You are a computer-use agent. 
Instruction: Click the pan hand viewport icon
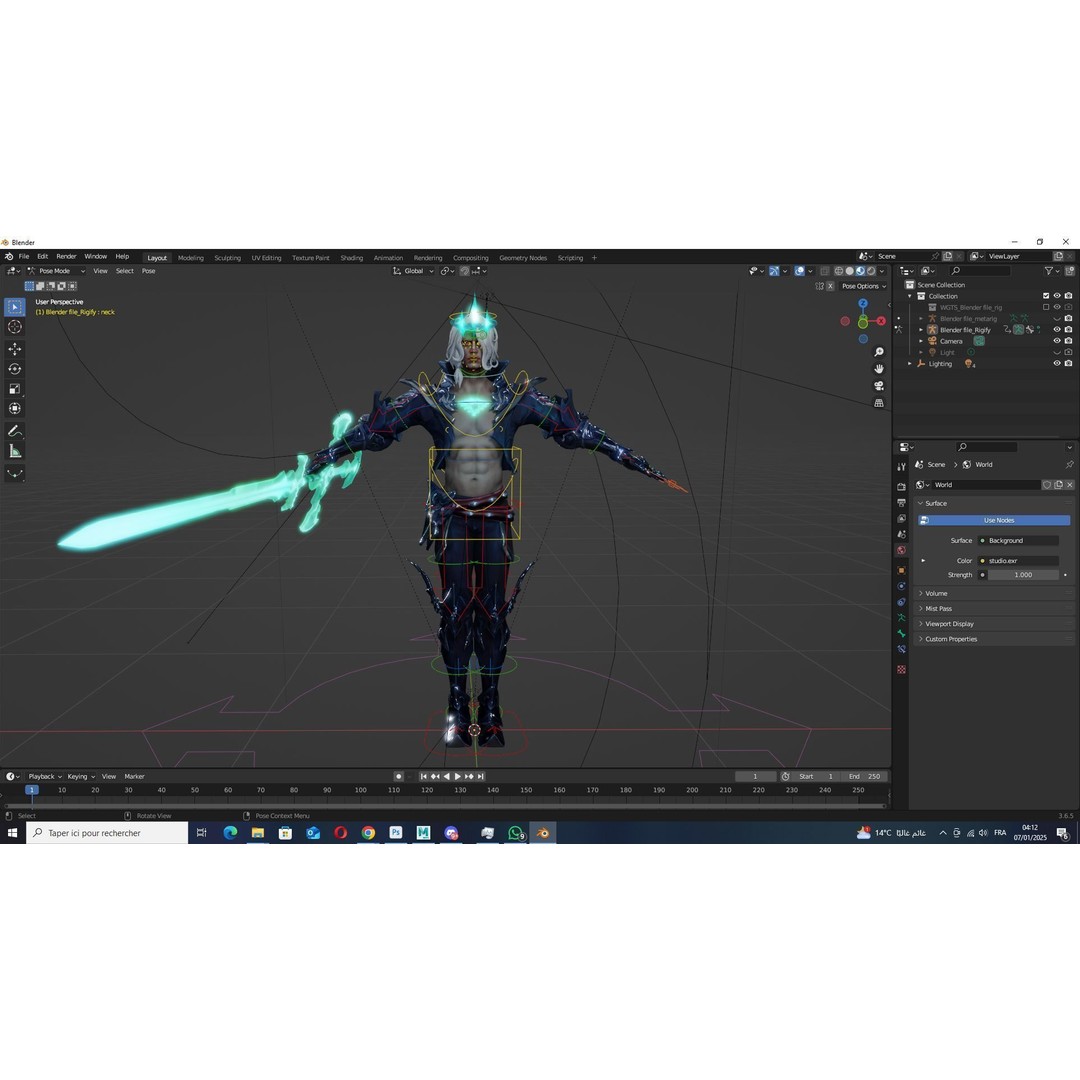(x=879, y=369)
